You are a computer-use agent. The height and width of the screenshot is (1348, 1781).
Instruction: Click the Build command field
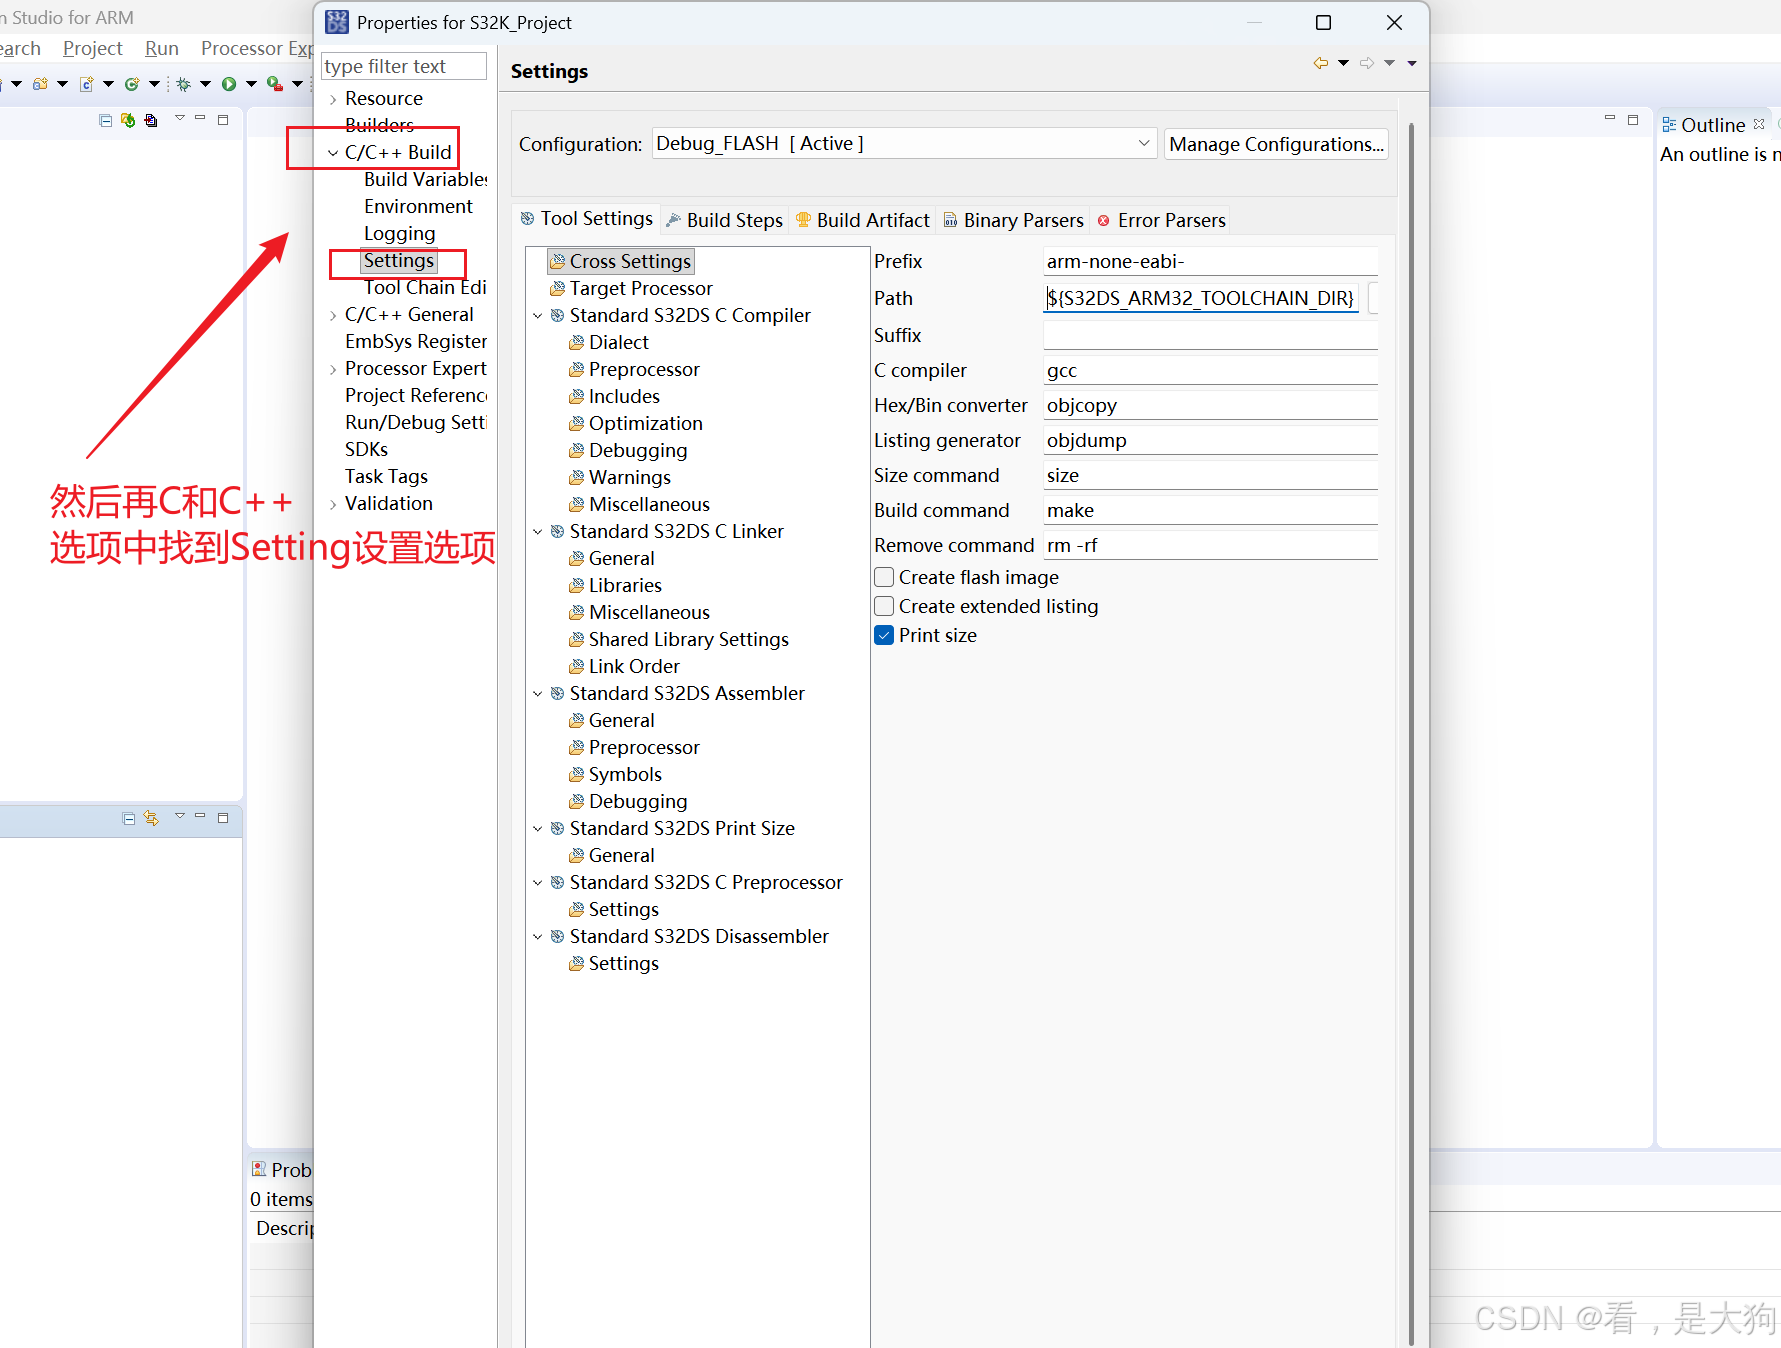click(1210, 510)
